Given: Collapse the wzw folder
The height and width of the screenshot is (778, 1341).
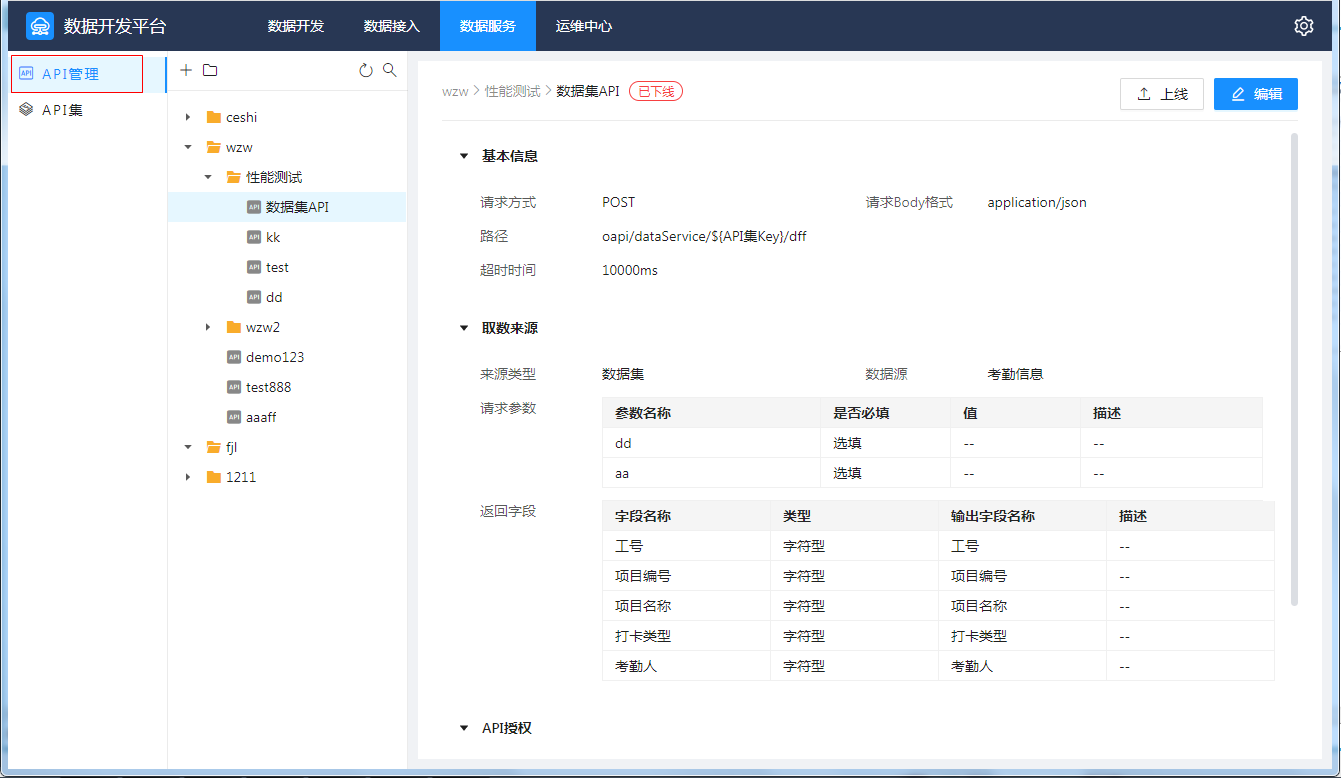Looking at the screenshot, I should [188, 147].
